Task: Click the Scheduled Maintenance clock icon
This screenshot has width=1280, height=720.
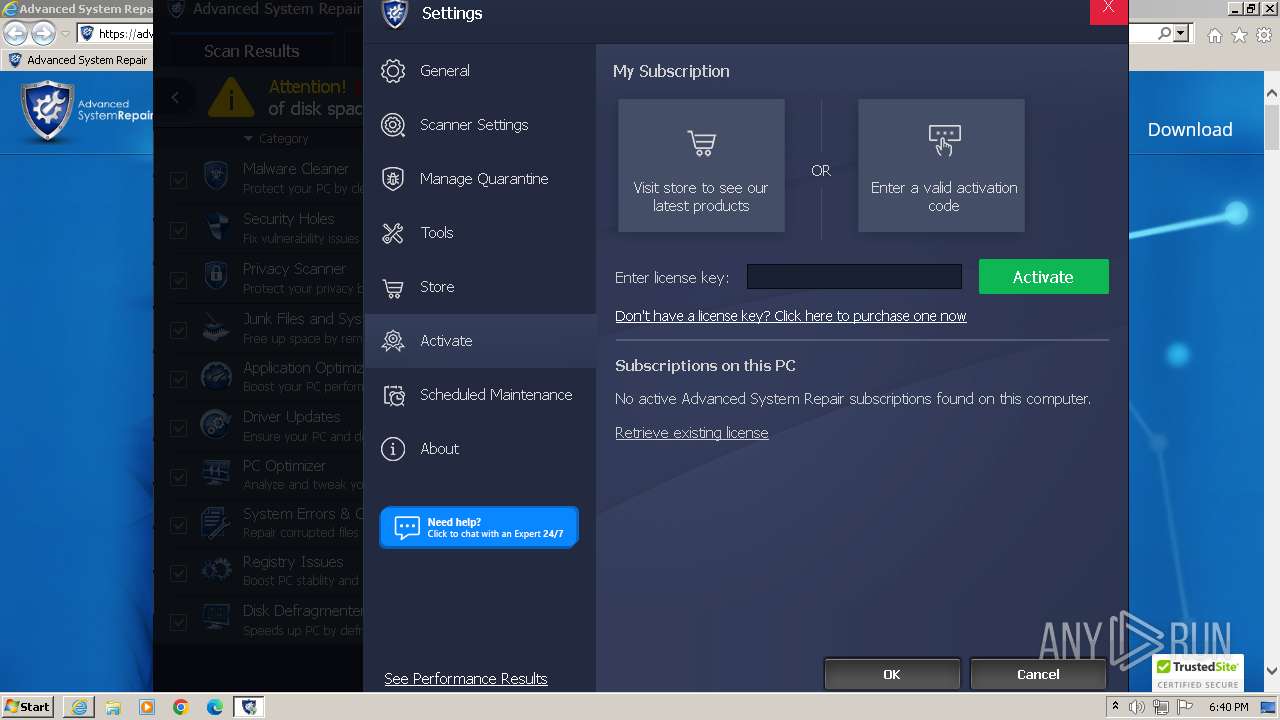Action: click(x=393, y=396)
